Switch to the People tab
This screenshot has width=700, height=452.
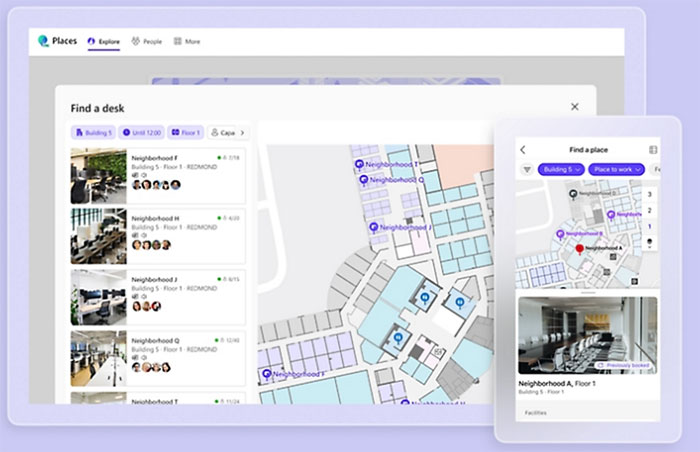147,42
